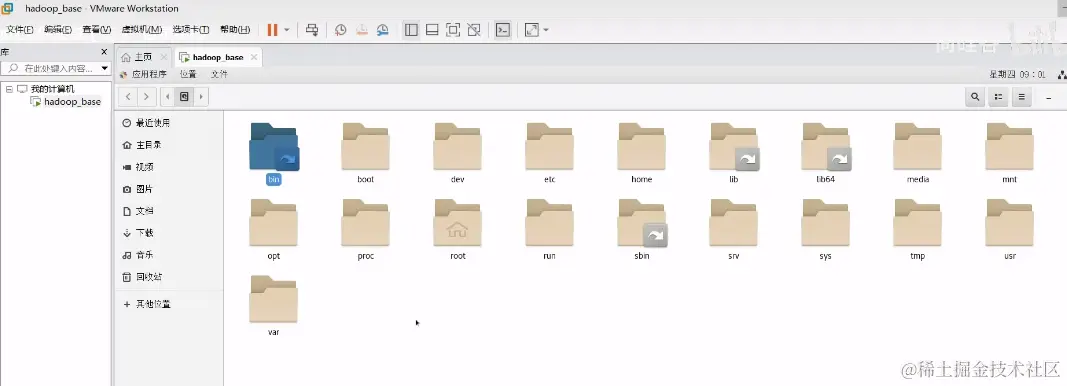The width and height of the screenshot is (1067, 386).
Task: Click the root location path button
Action: point(184,97)
